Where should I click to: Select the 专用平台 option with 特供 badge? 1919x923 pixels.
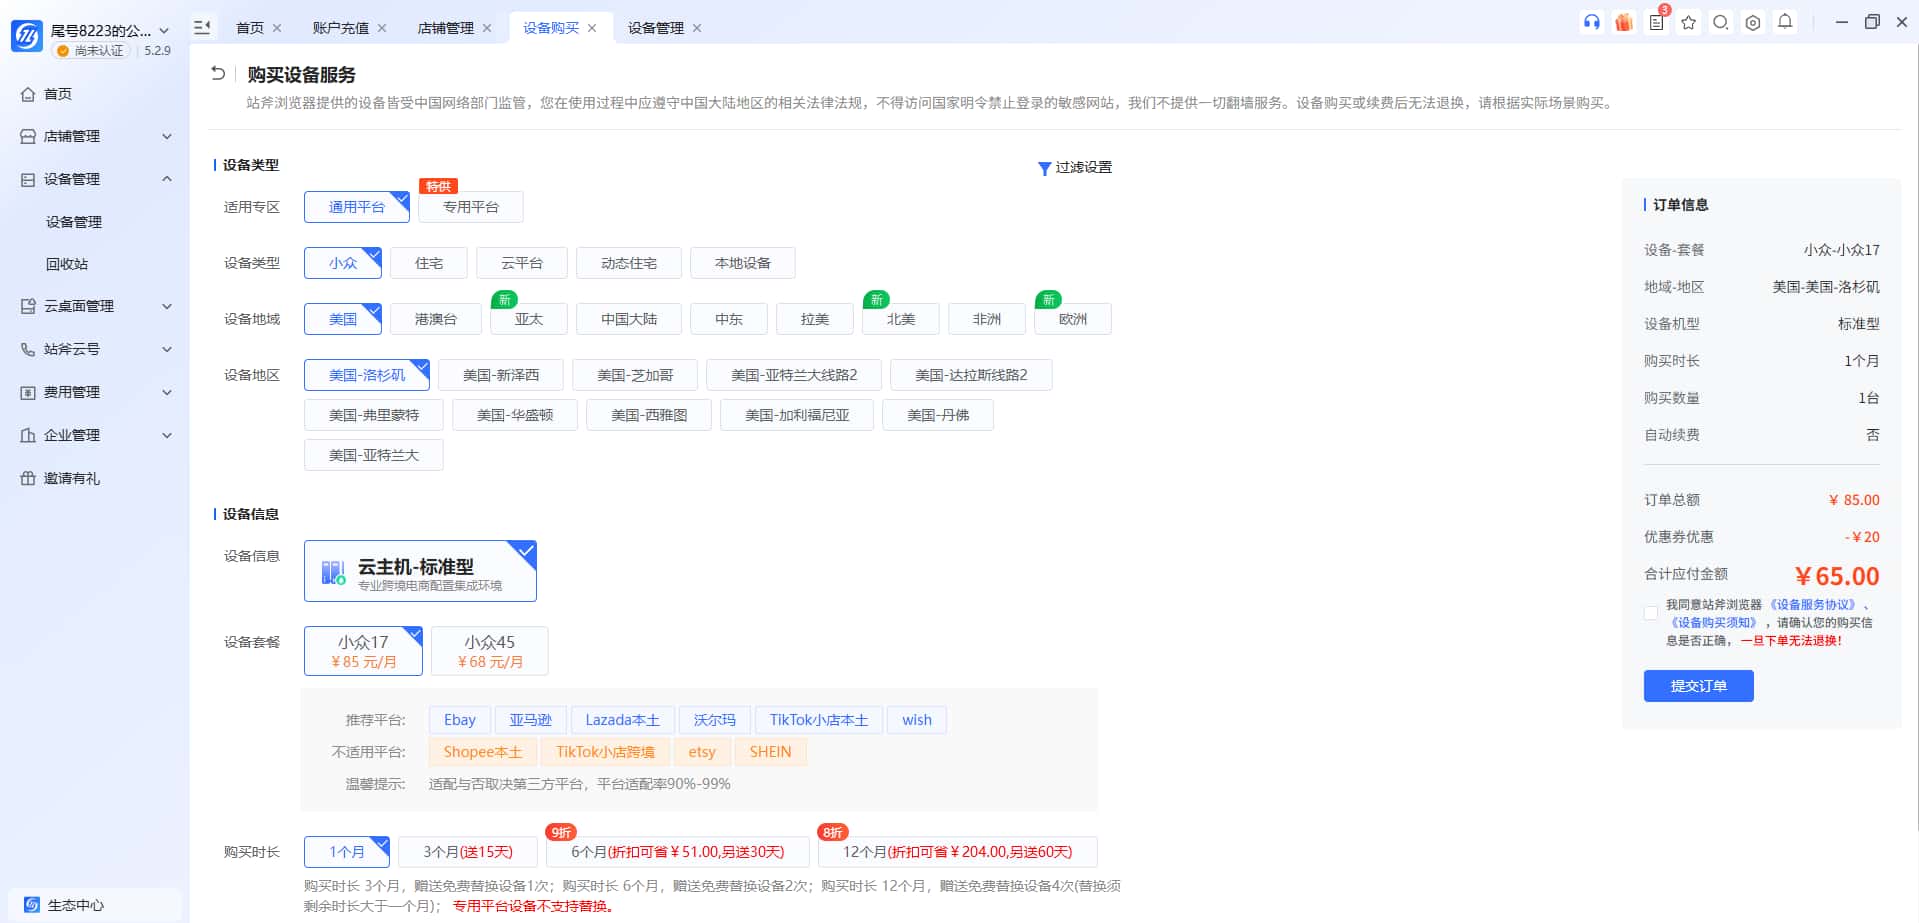click(x=470, y=207)
